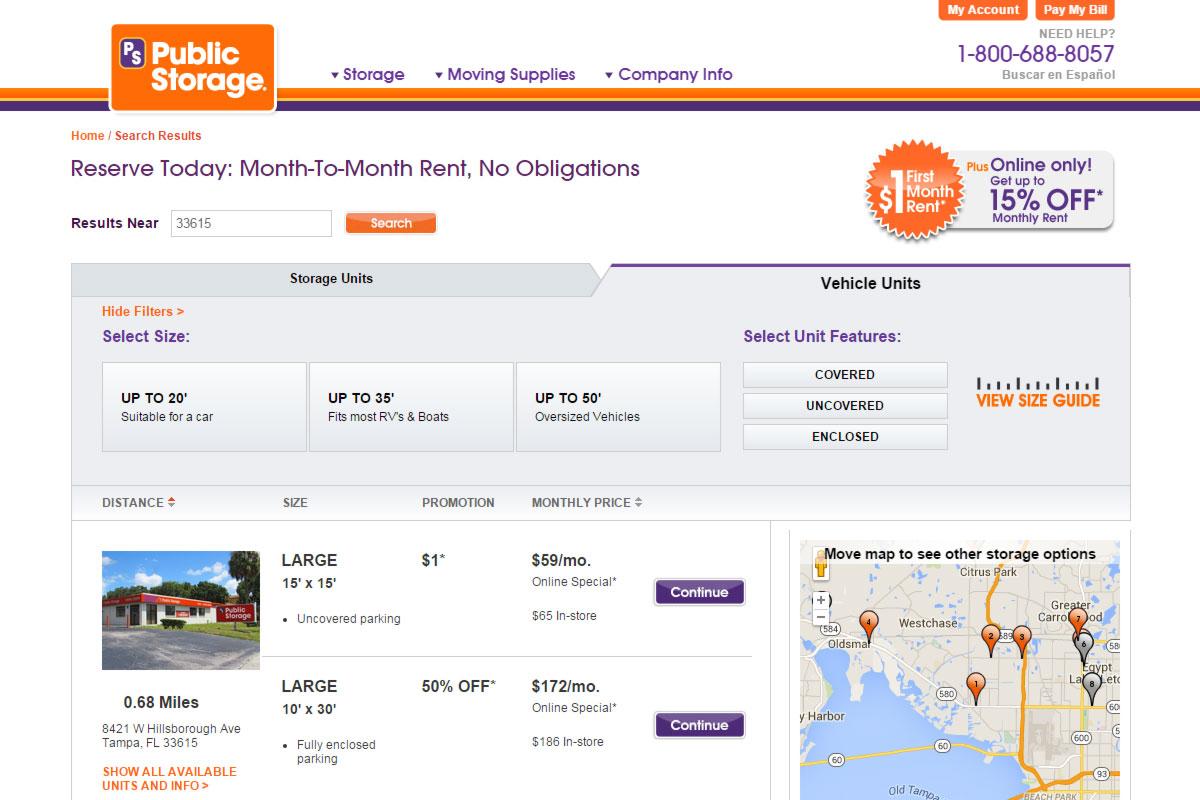Select map pin number 1
Screen dimensions: 1200x800
[976, 685]
